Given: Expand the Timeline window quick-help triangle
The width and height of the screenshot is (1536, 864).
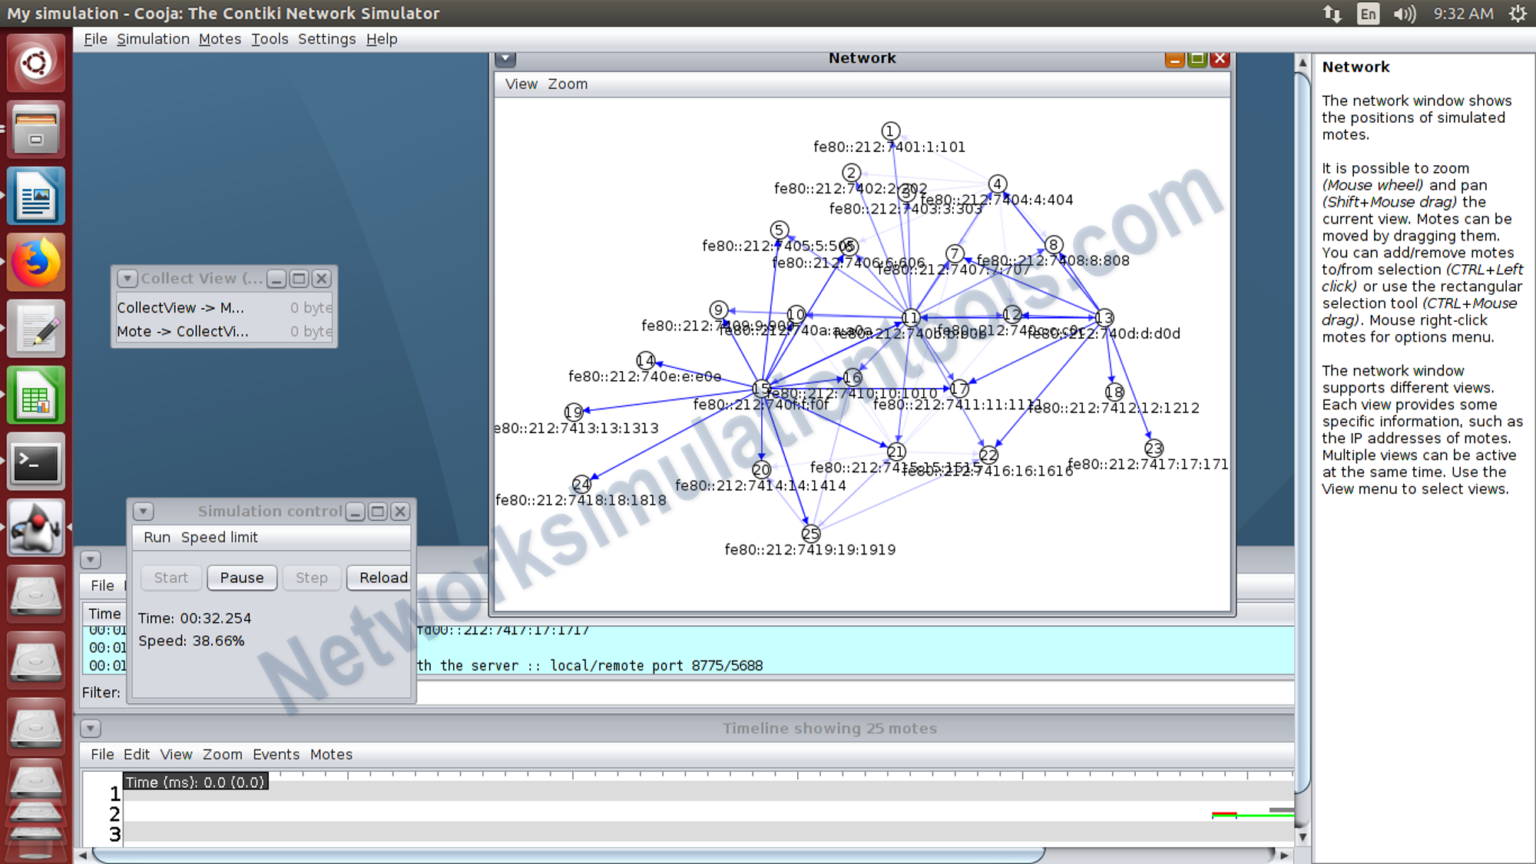Looking at the screenshot, I should point(90,728).
